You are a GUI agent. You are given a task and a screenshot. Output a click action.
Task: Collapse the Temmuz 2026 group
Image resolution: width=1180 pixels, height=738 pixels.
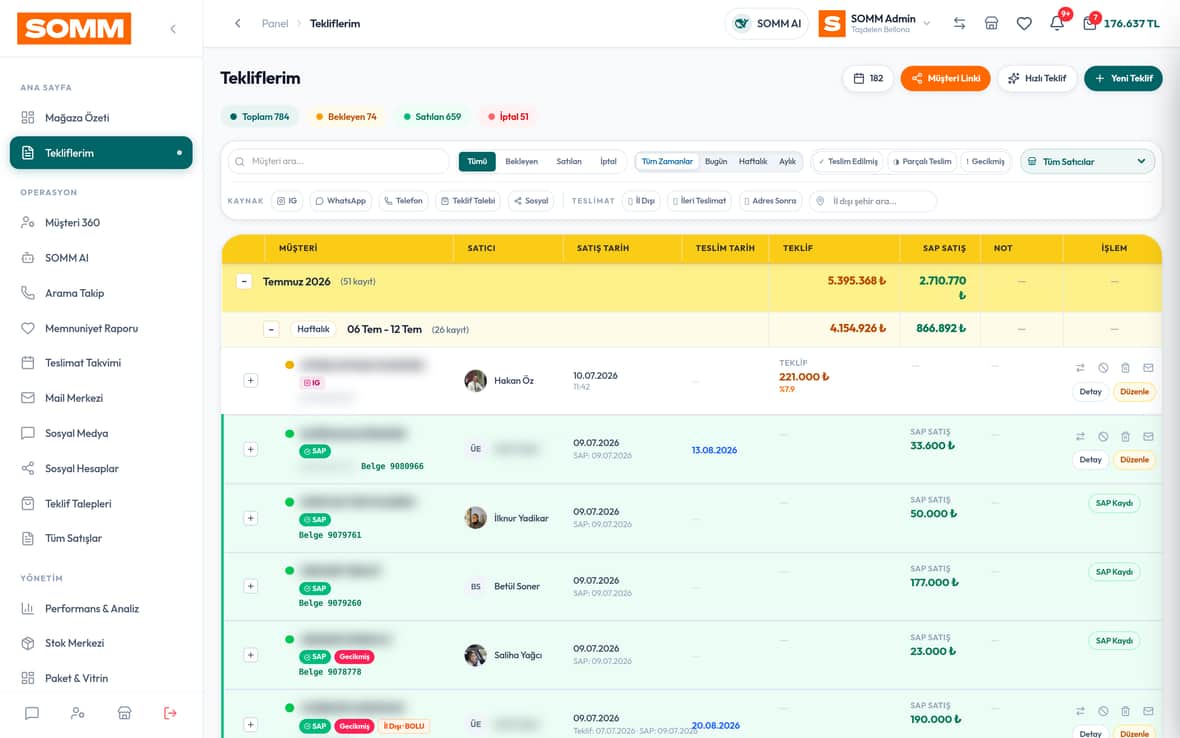pyautogui.click(x=244, y=281)
